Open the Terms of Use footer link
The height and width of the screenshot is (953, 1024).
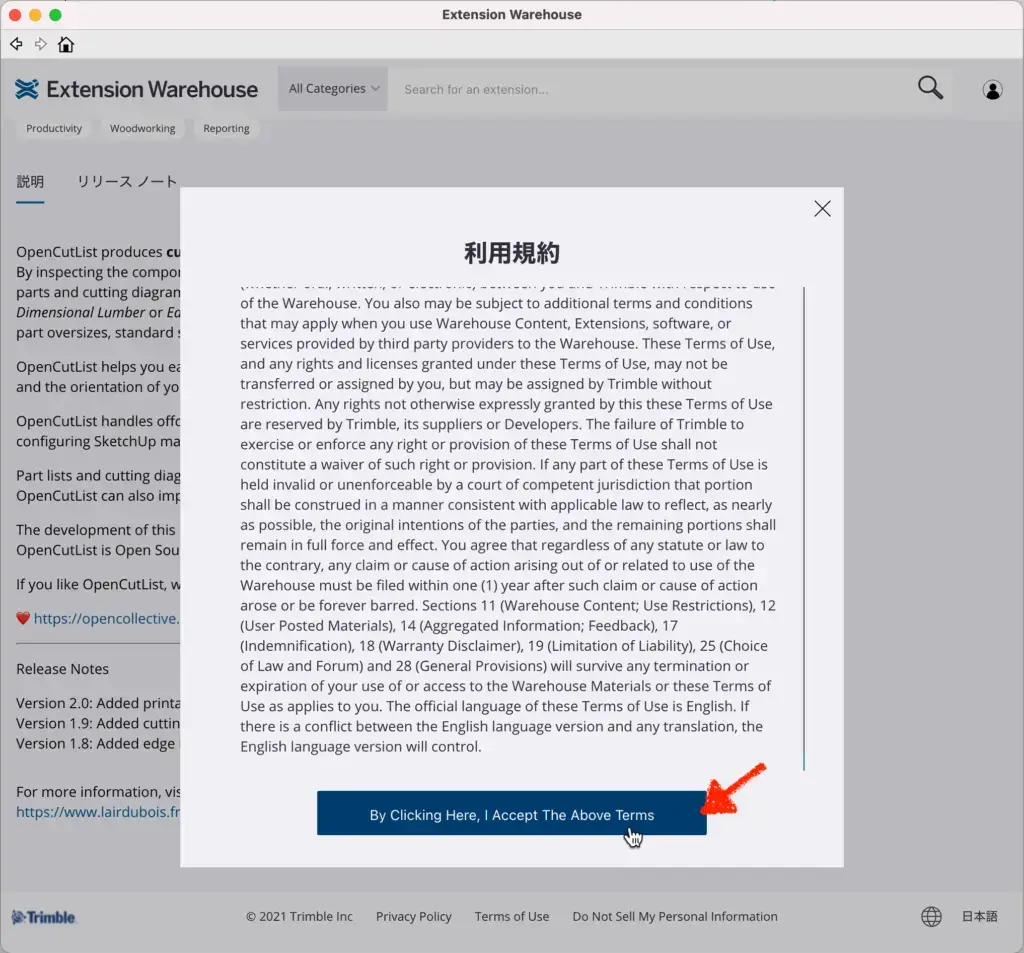point(512,916)
